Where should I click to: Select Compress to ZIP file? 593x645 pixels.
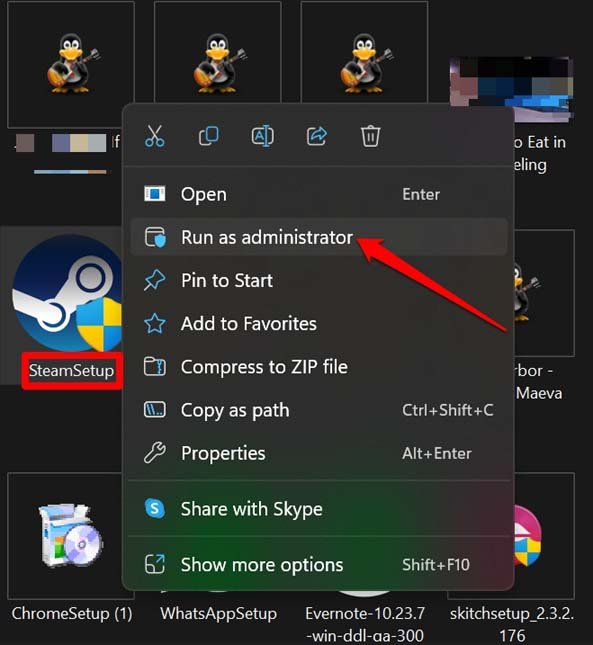point(319,367)
